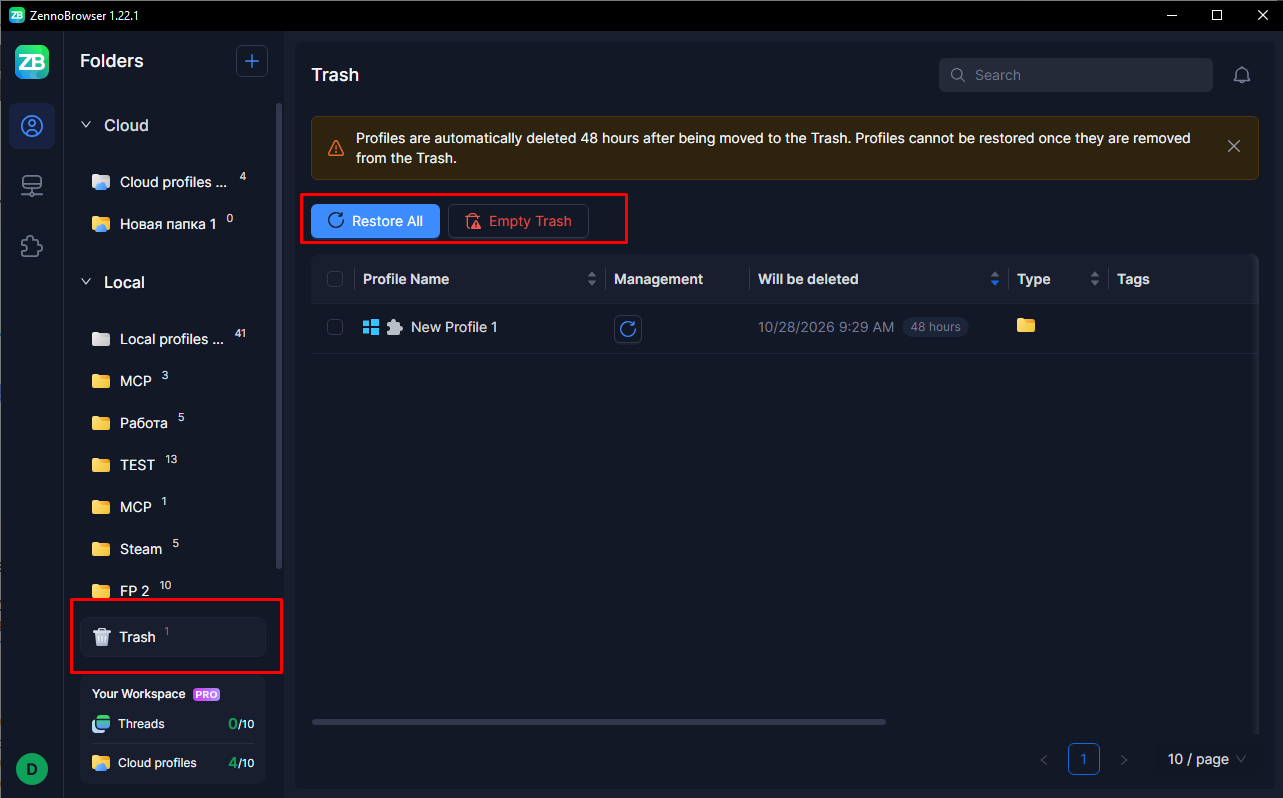Sort by Will be deleted column arrows
1283x798 pixels.
pyautogui.click(x=994, y=279)
